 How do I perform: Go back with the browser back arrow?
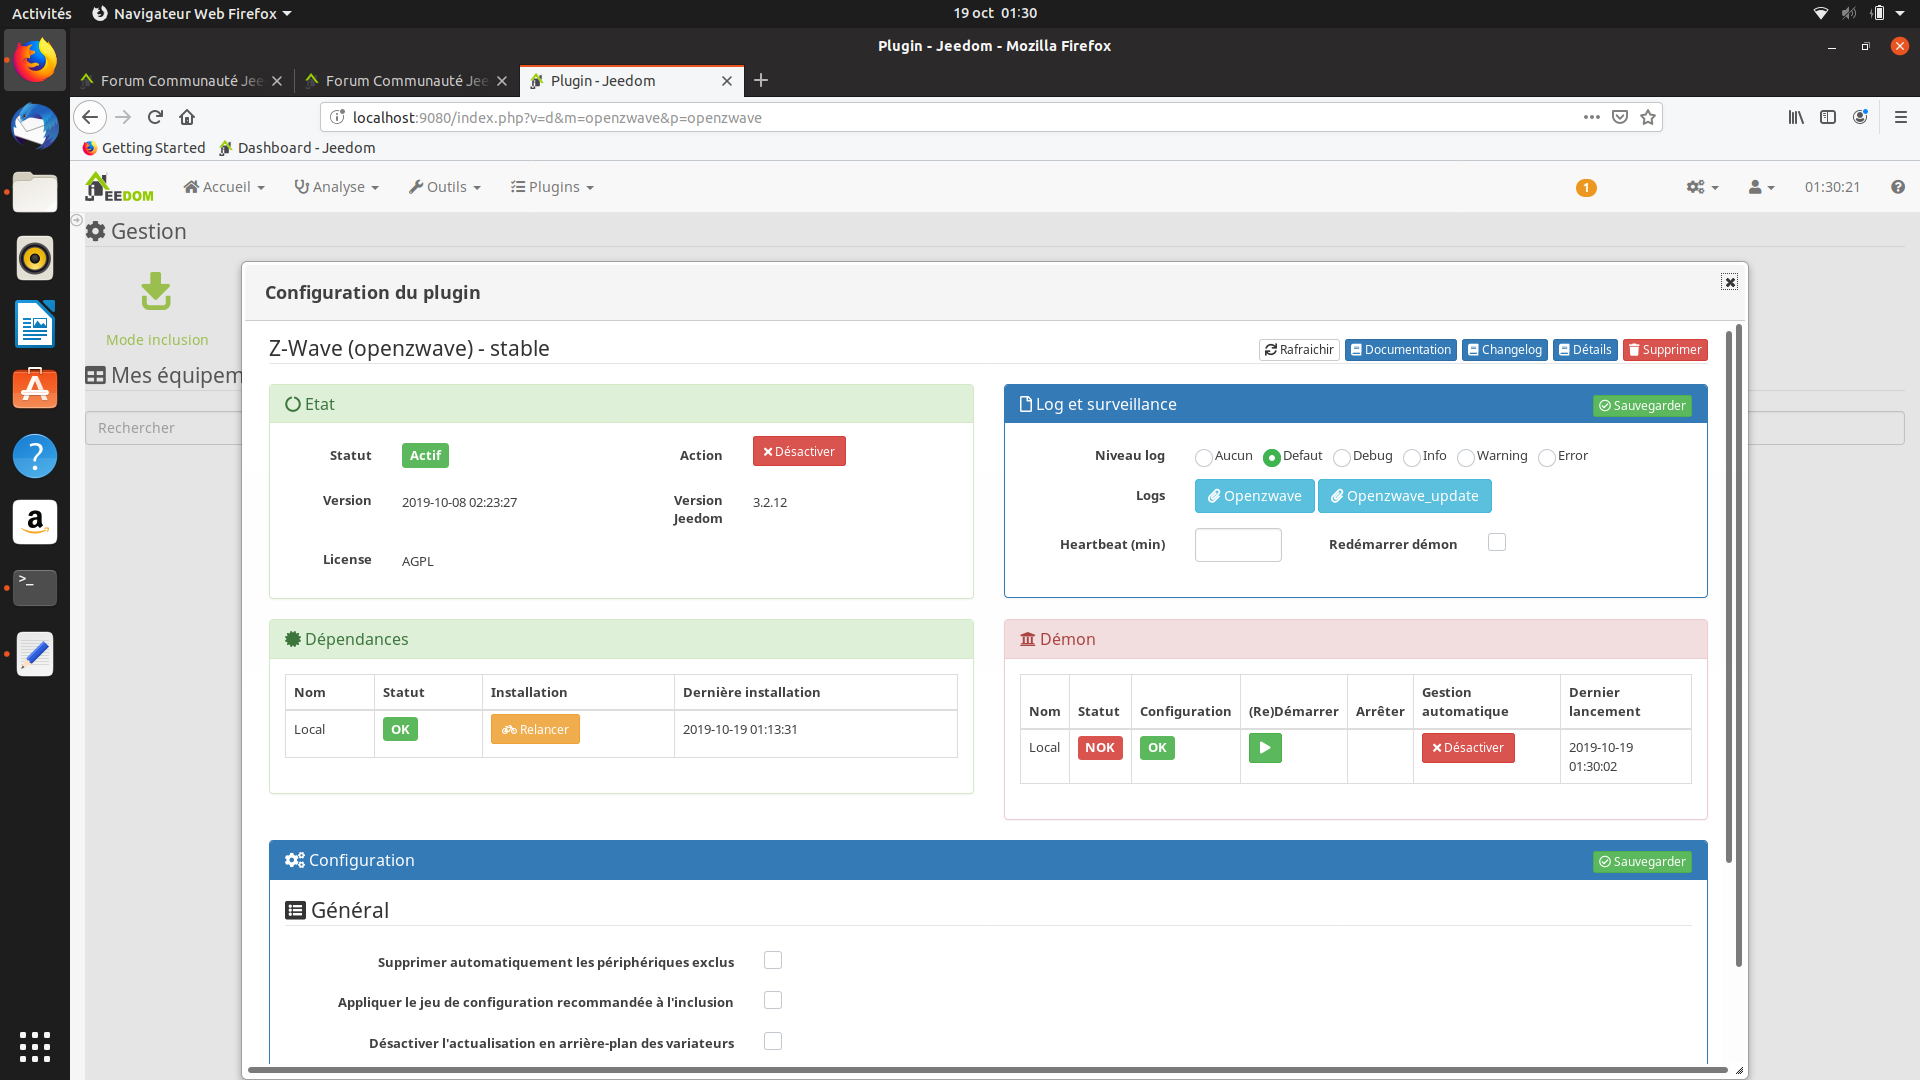(90, 117)
